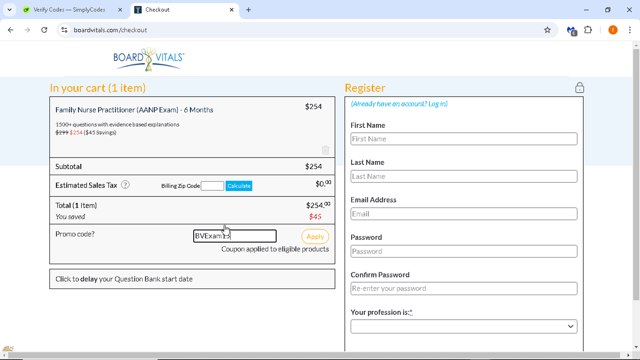Click the Already have an account Log in link

pos(399,104)
